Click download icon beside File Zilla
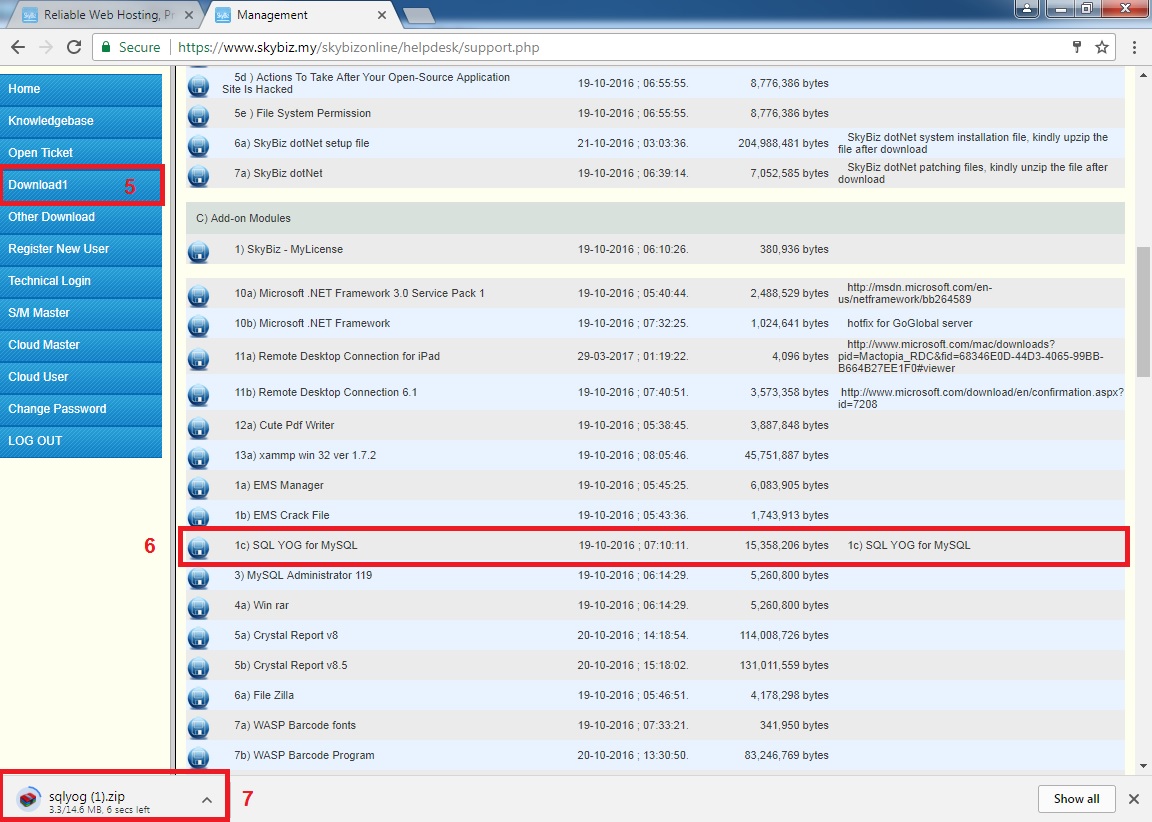This screenshot has height=822, width=1152. (198, 697)
